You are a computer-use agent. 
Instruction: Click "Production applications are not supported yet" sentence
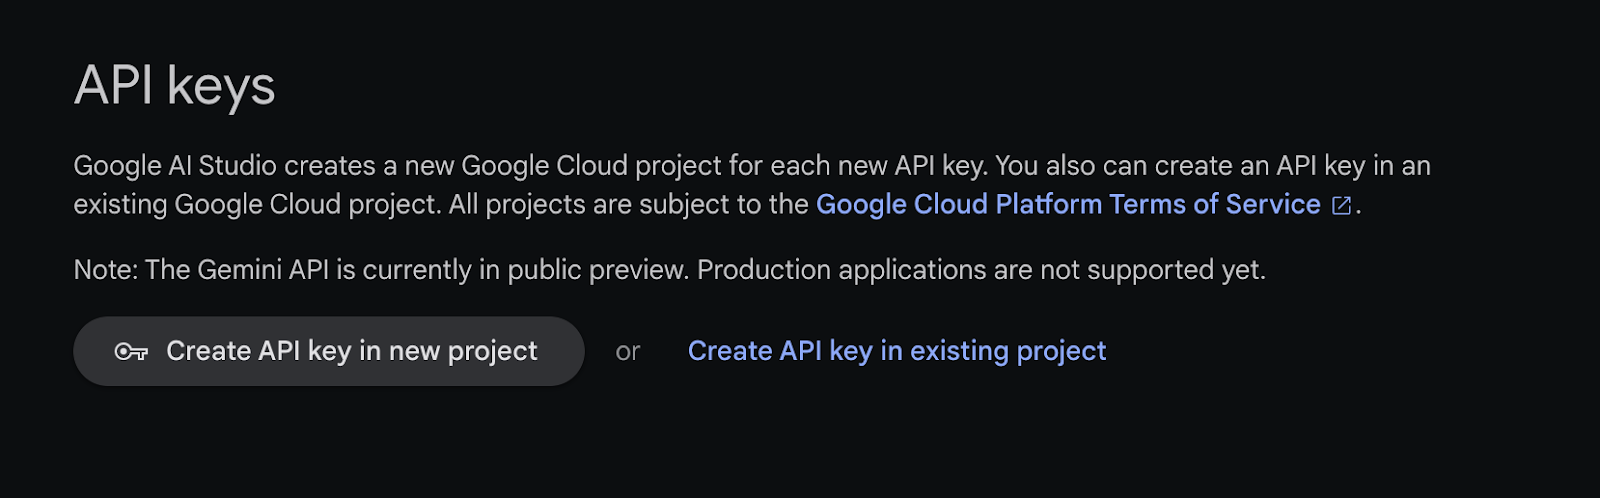pyautogui.click(x=980, y=270)
